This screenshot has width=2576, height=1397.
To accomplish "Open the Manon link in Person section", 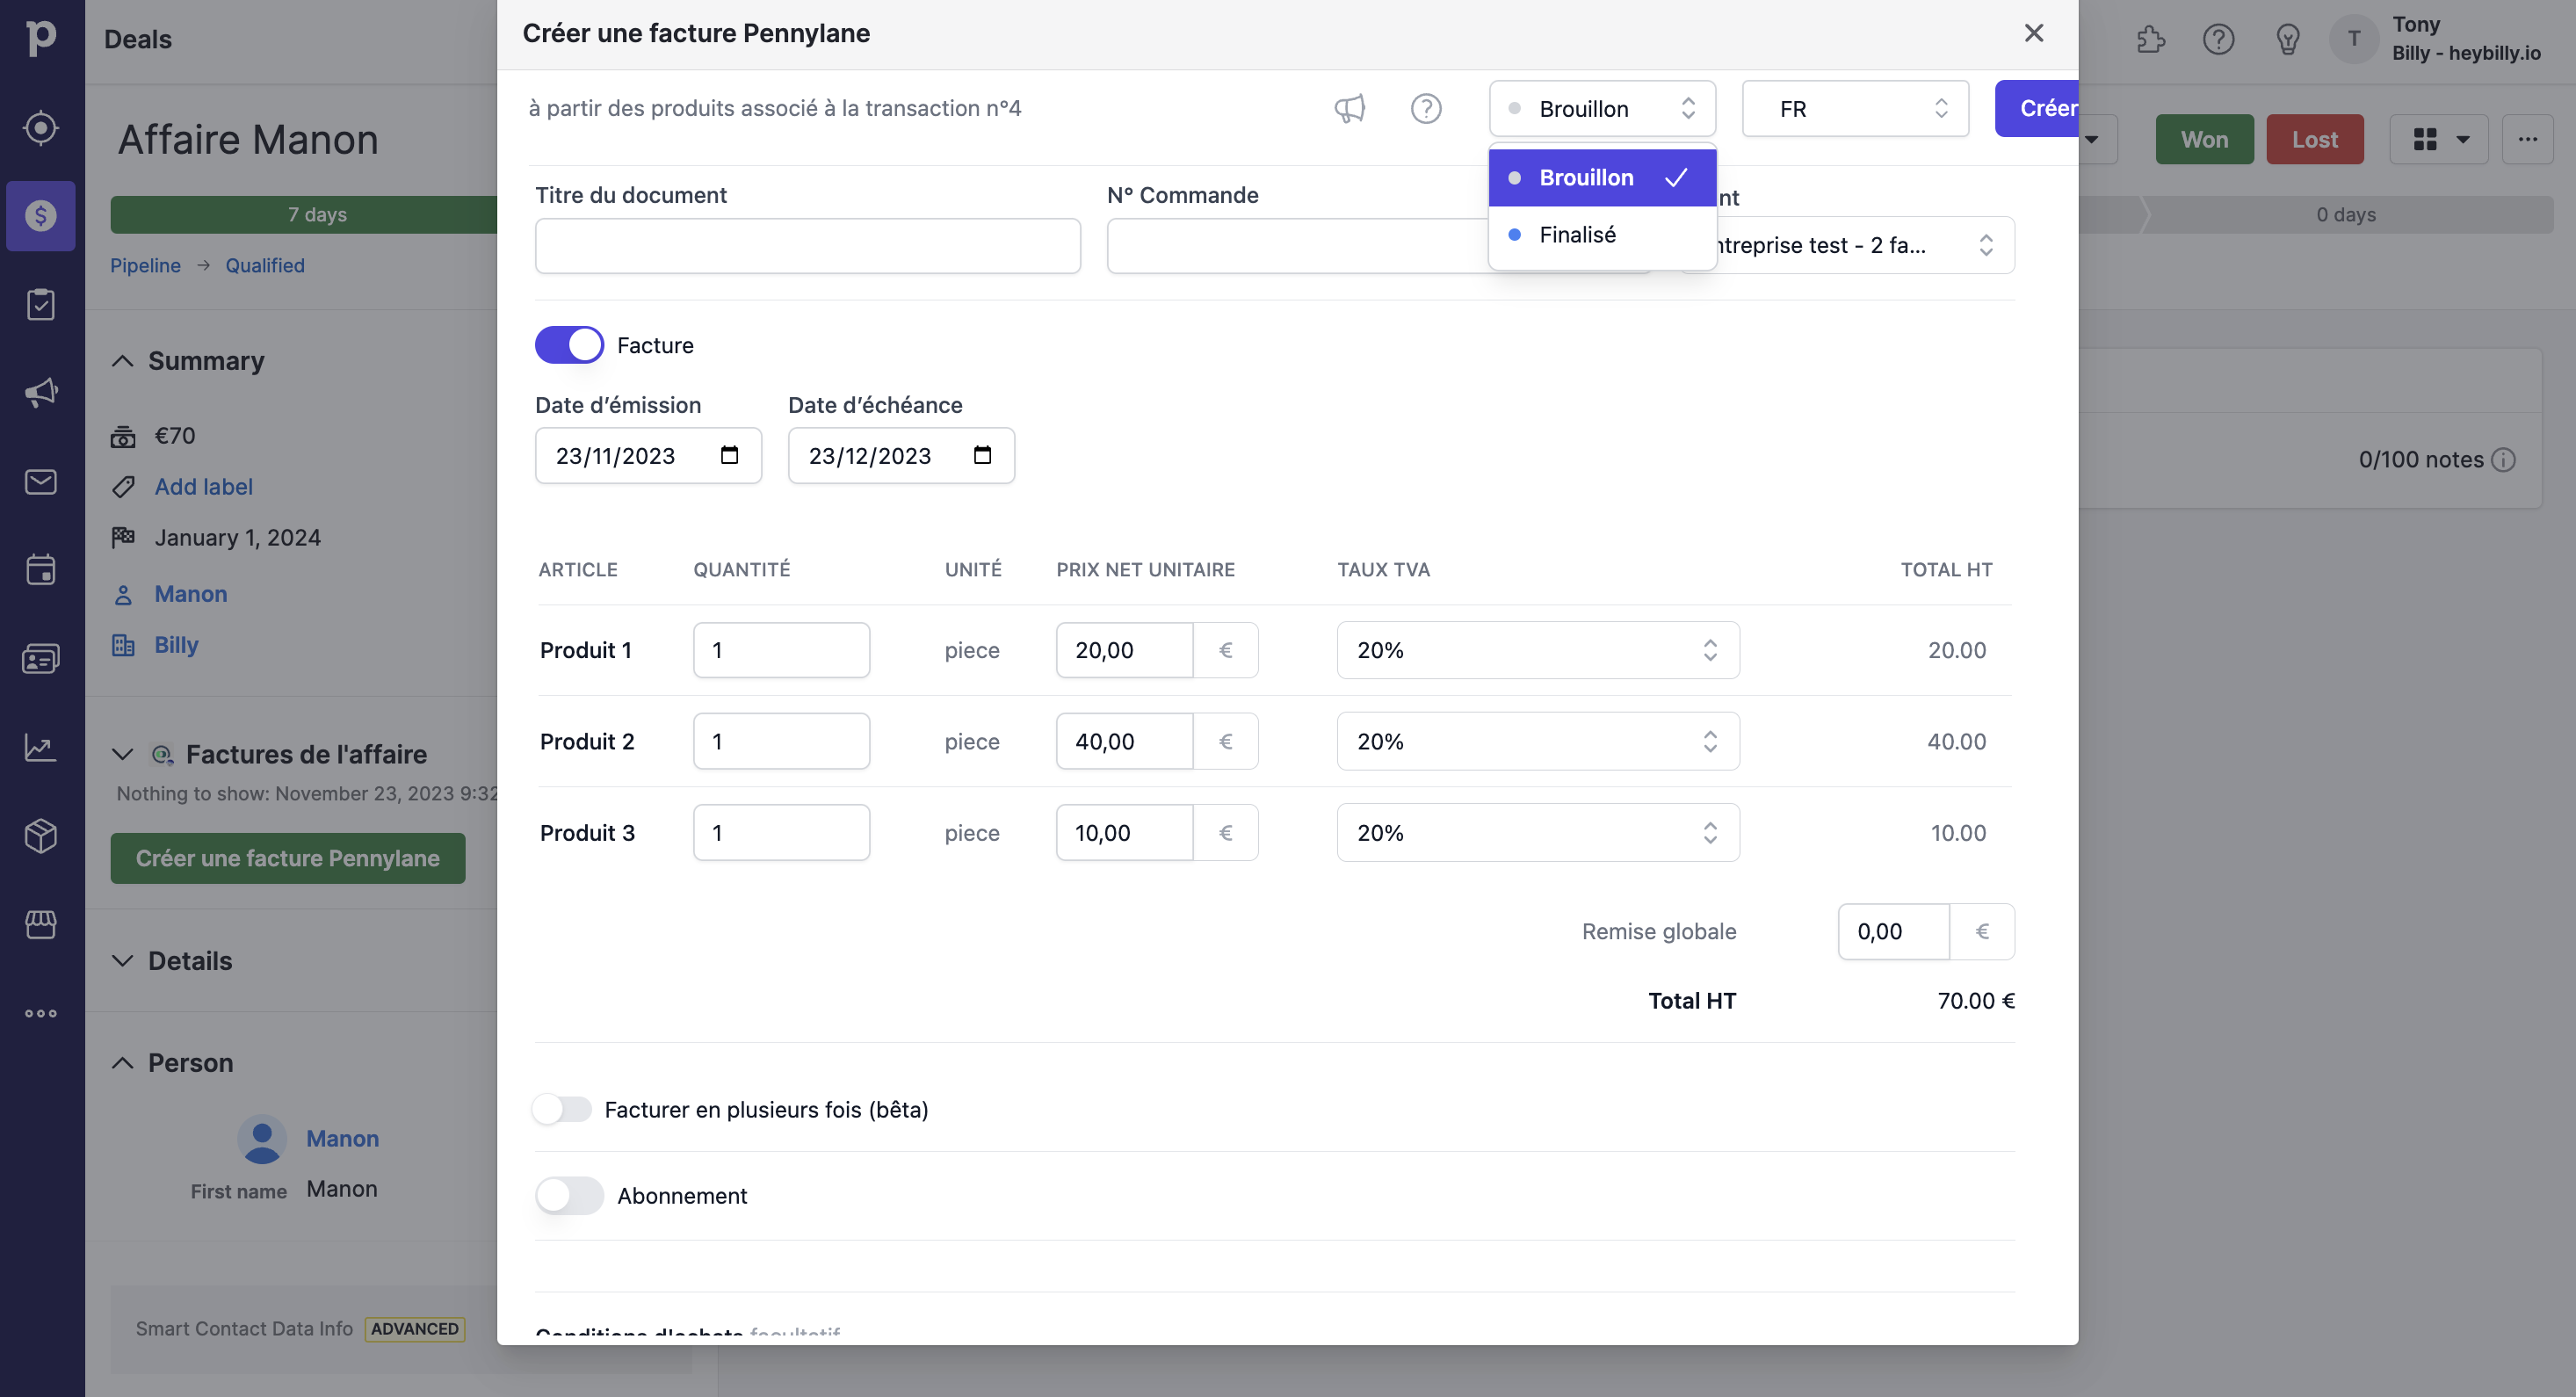I will pyautogui.click(x=342, y=1138).
